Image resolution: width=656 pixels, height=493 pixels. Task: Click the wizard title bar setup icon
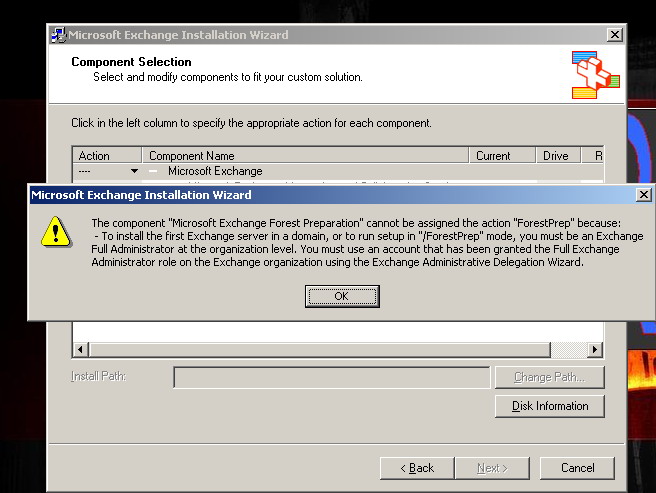[58, 35]
